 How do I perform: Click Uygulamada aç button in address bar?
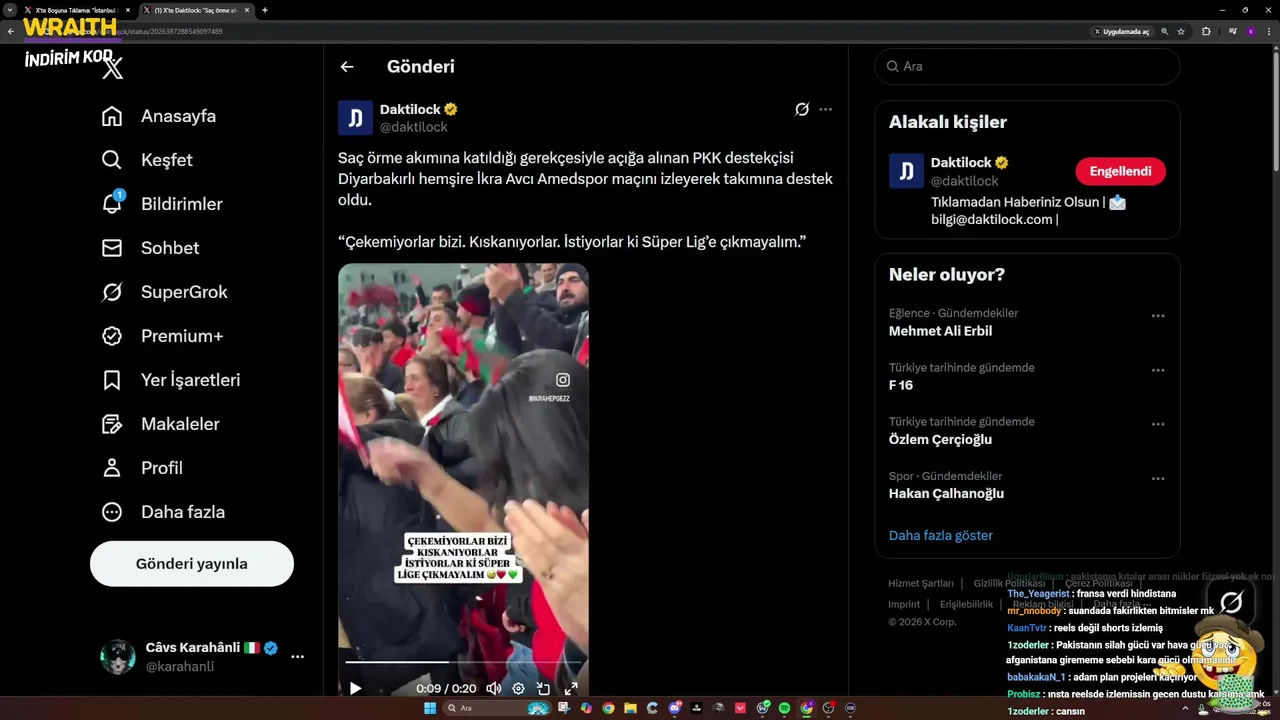point(1121,32)
